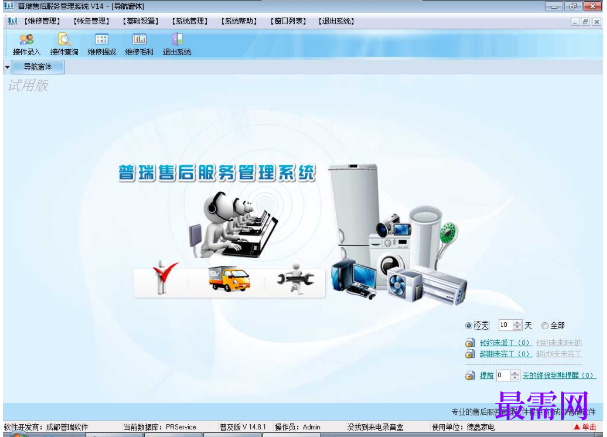Click the app icon at menu bar left
The image size is (607, 437).
pos(12,21)
